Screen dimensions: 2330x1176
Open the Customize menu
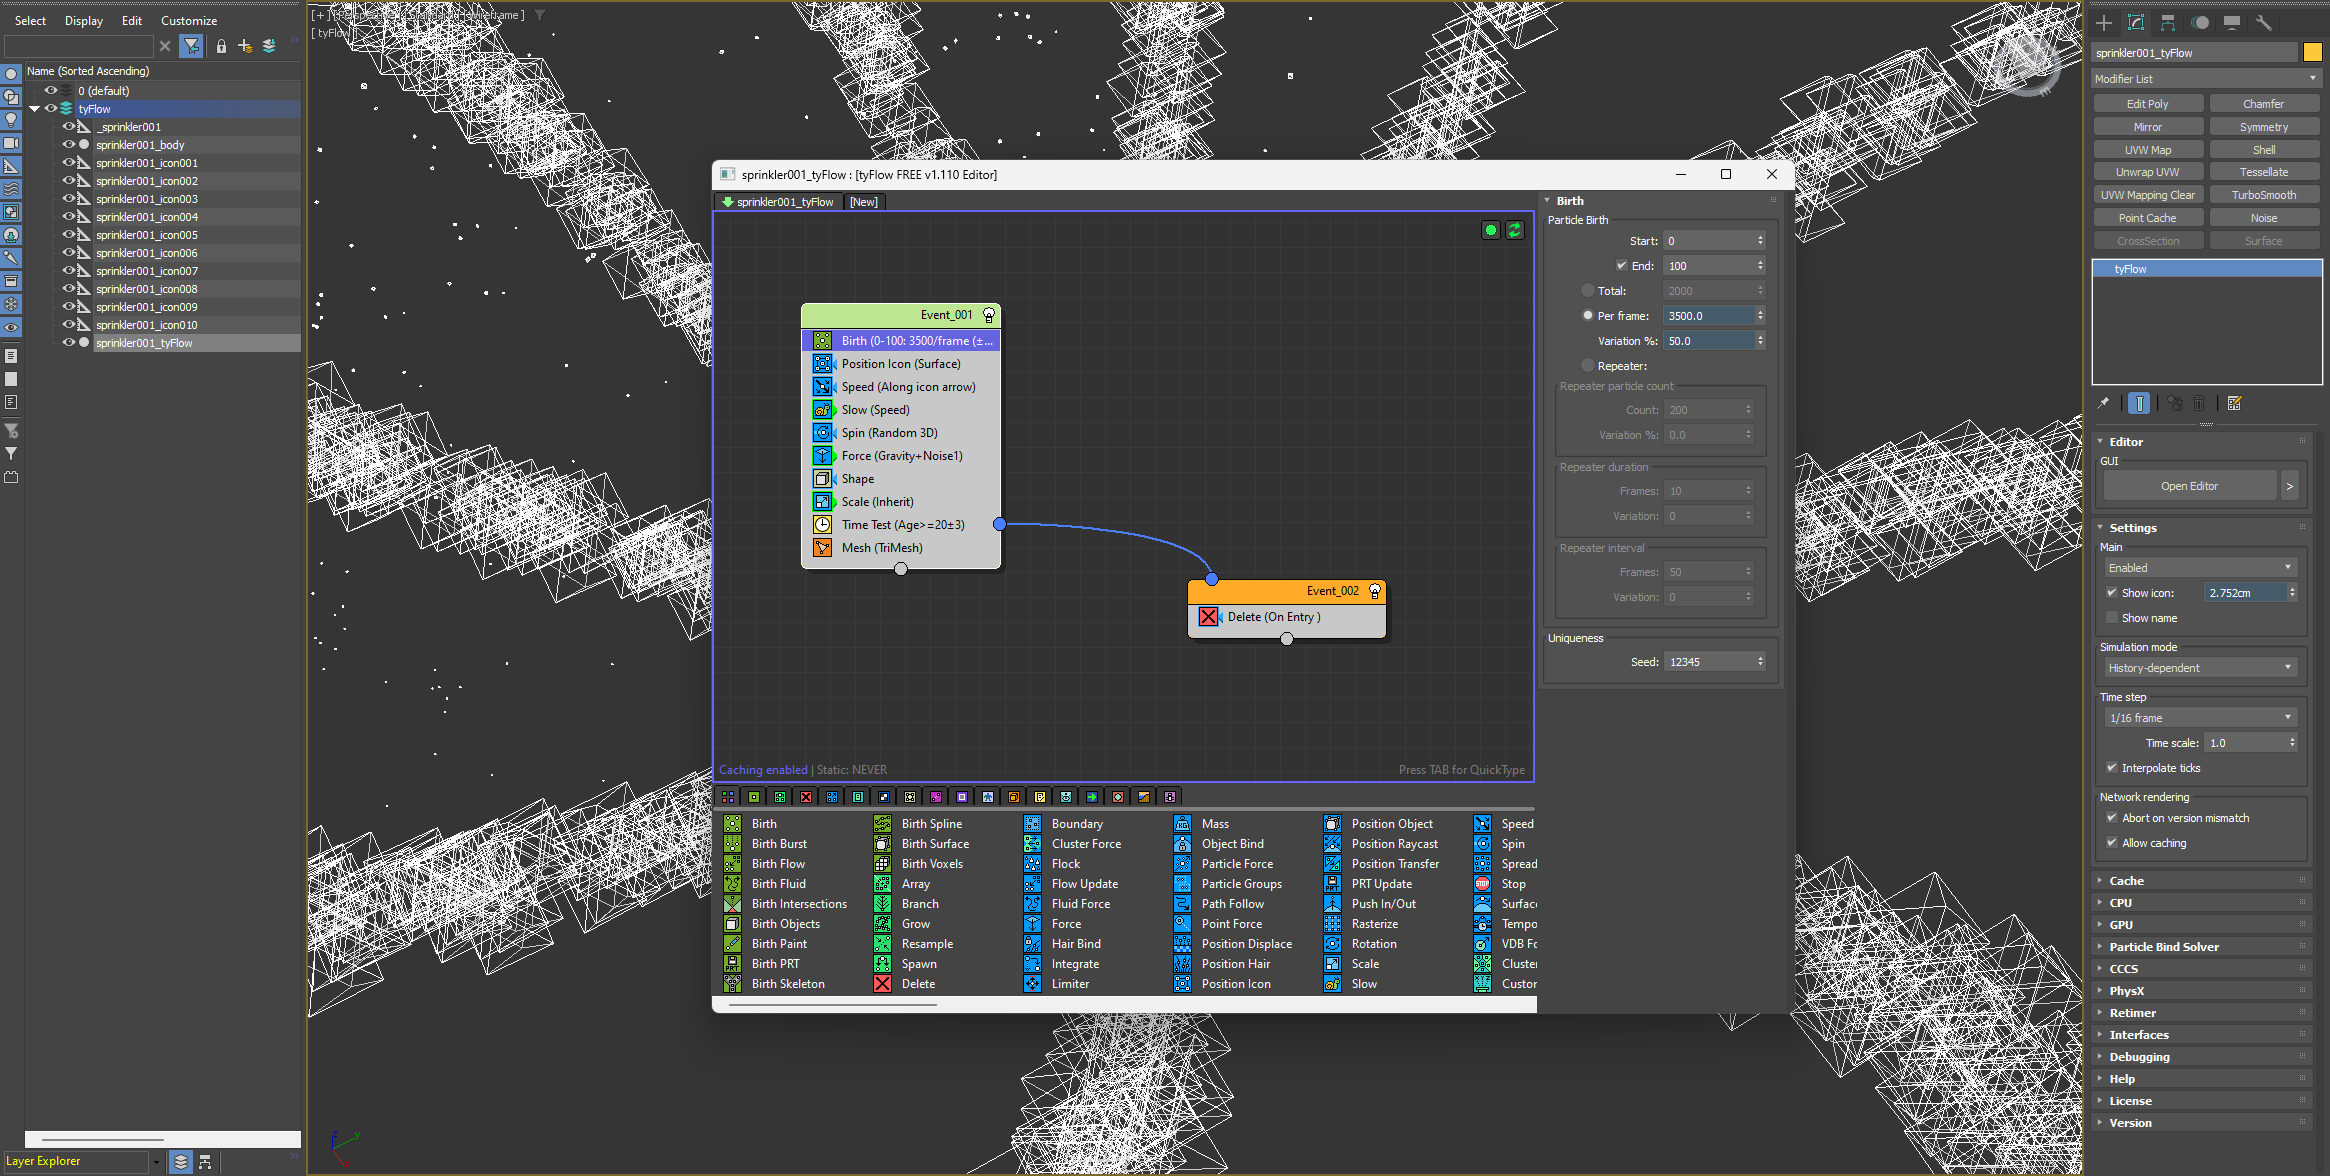(x=188, y=20)
